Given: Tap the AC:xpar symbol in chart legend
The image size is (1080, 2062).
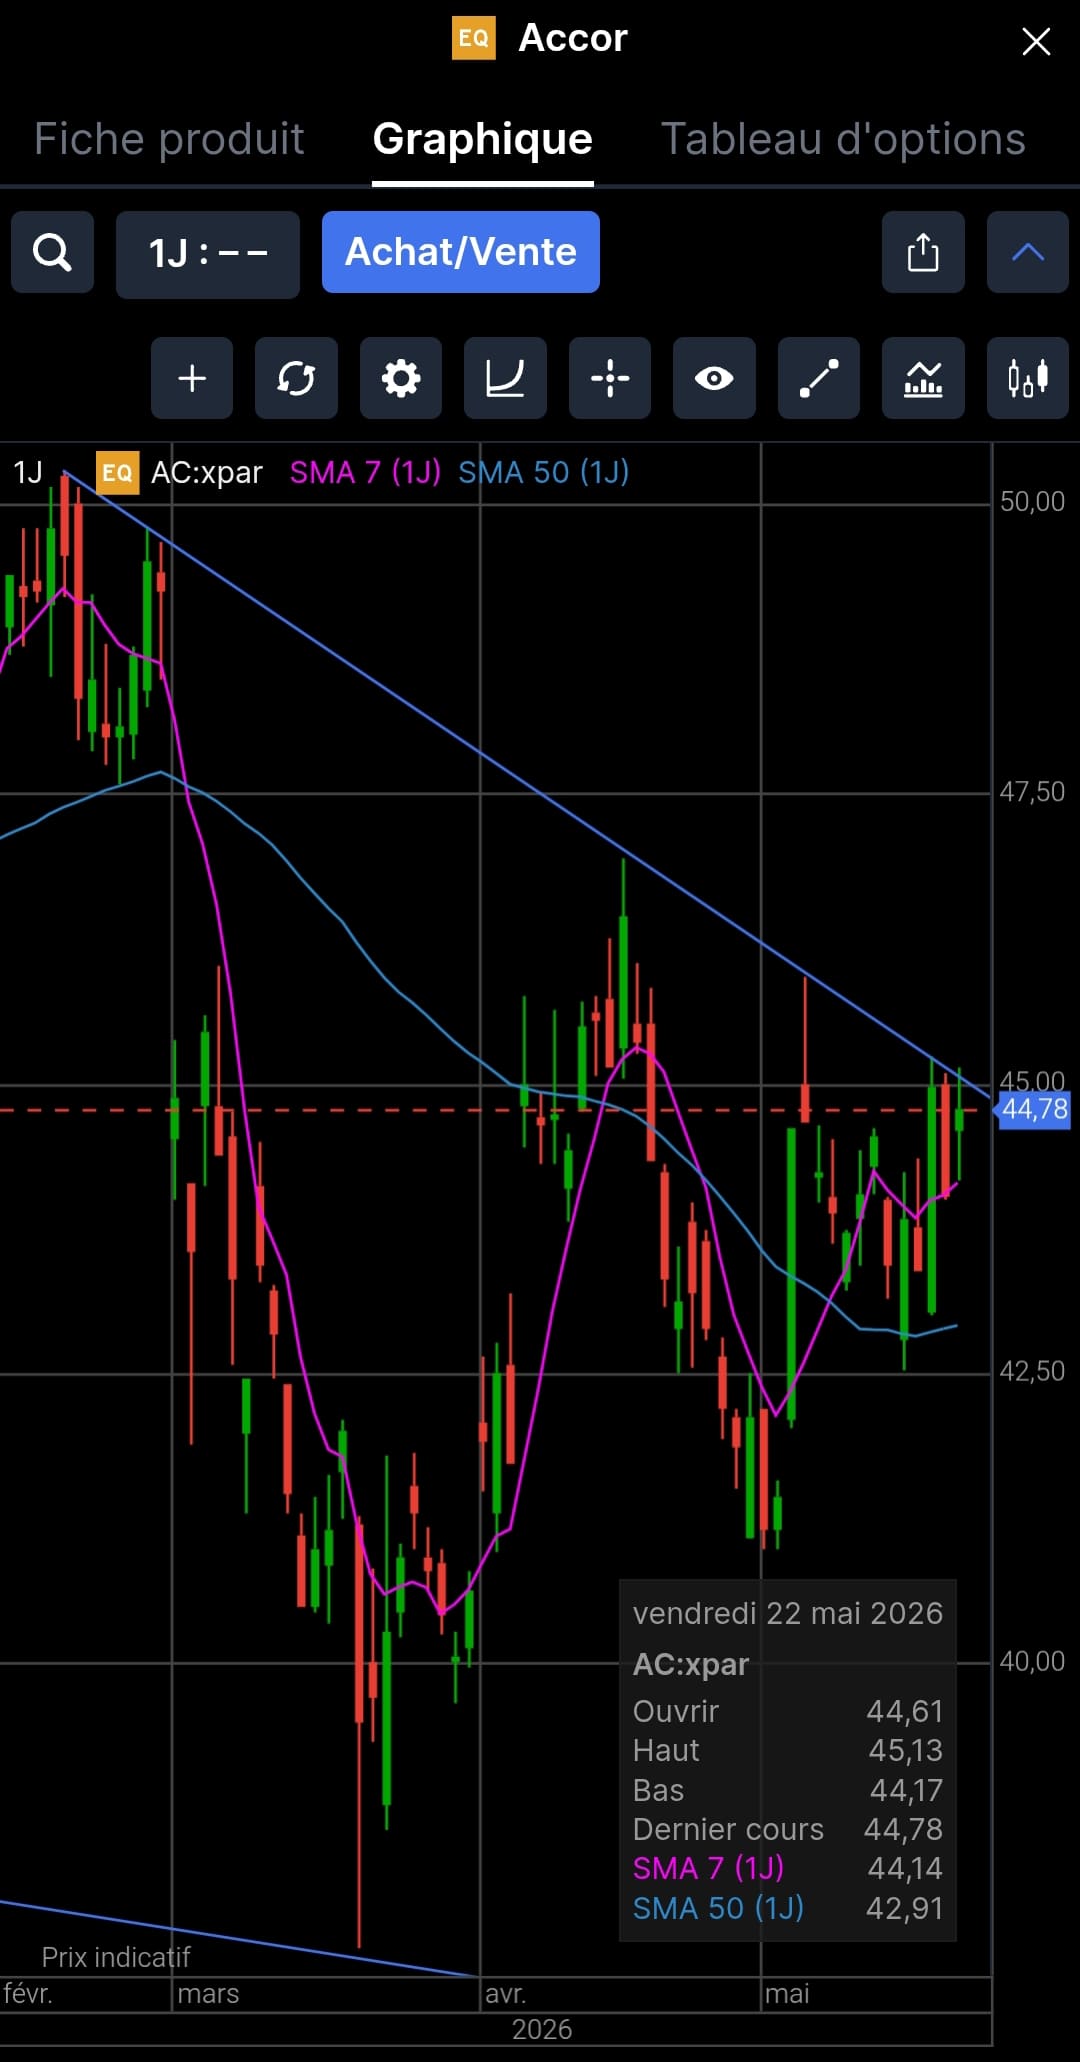Looking at the screenshot, I should [x=207, y=472].
